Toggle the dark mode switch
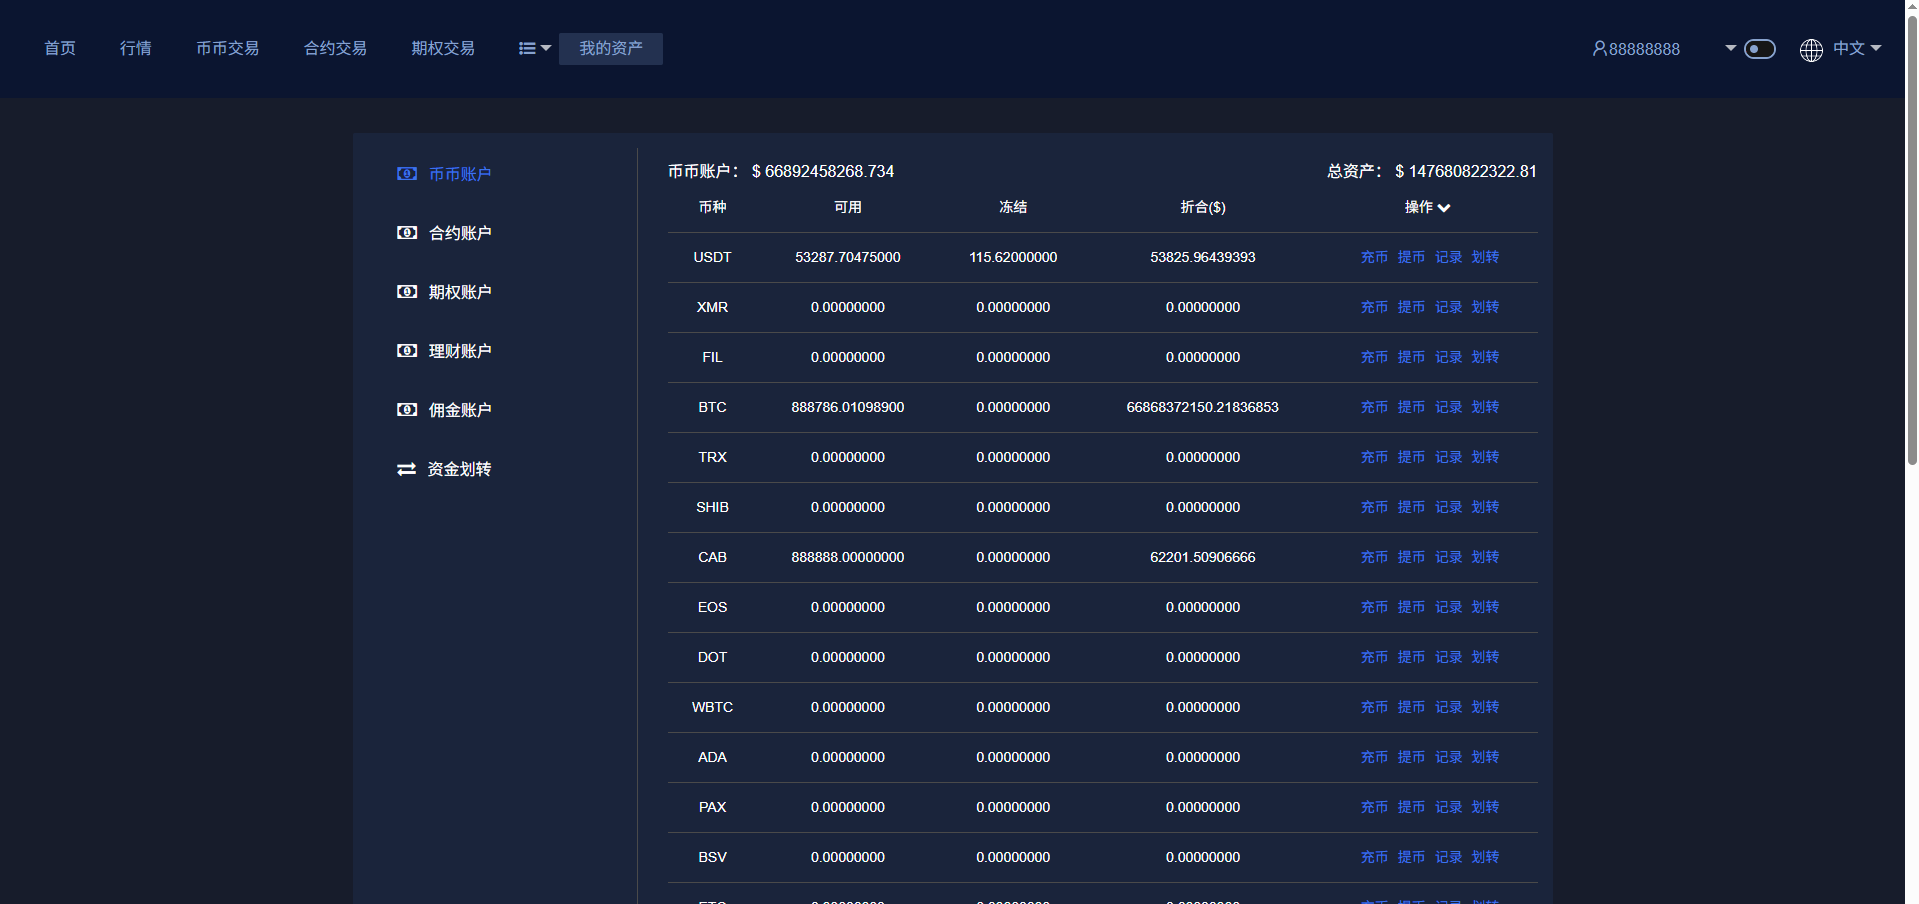1919x904 pixels. (1760, 49)
